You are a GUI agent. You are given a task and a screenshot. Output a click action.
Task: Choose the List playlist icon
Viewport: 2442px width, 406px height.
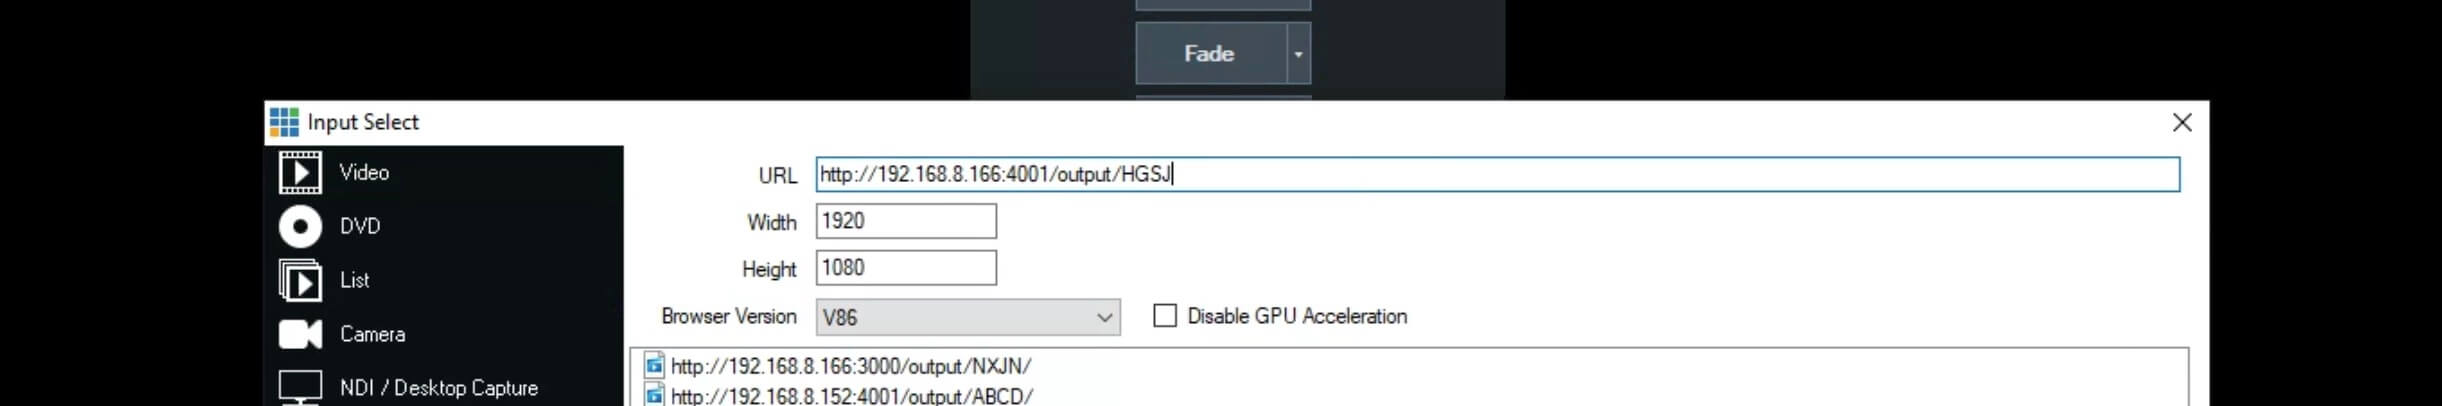click(x=300, y=280)
